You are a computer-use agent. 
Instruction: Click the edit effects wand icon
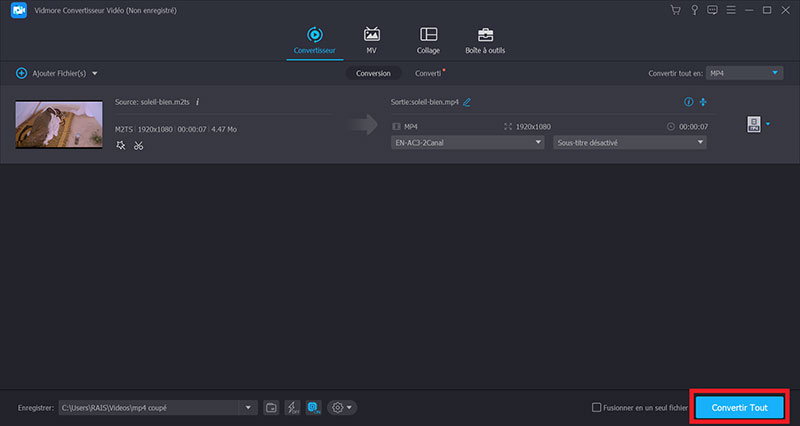120,145
